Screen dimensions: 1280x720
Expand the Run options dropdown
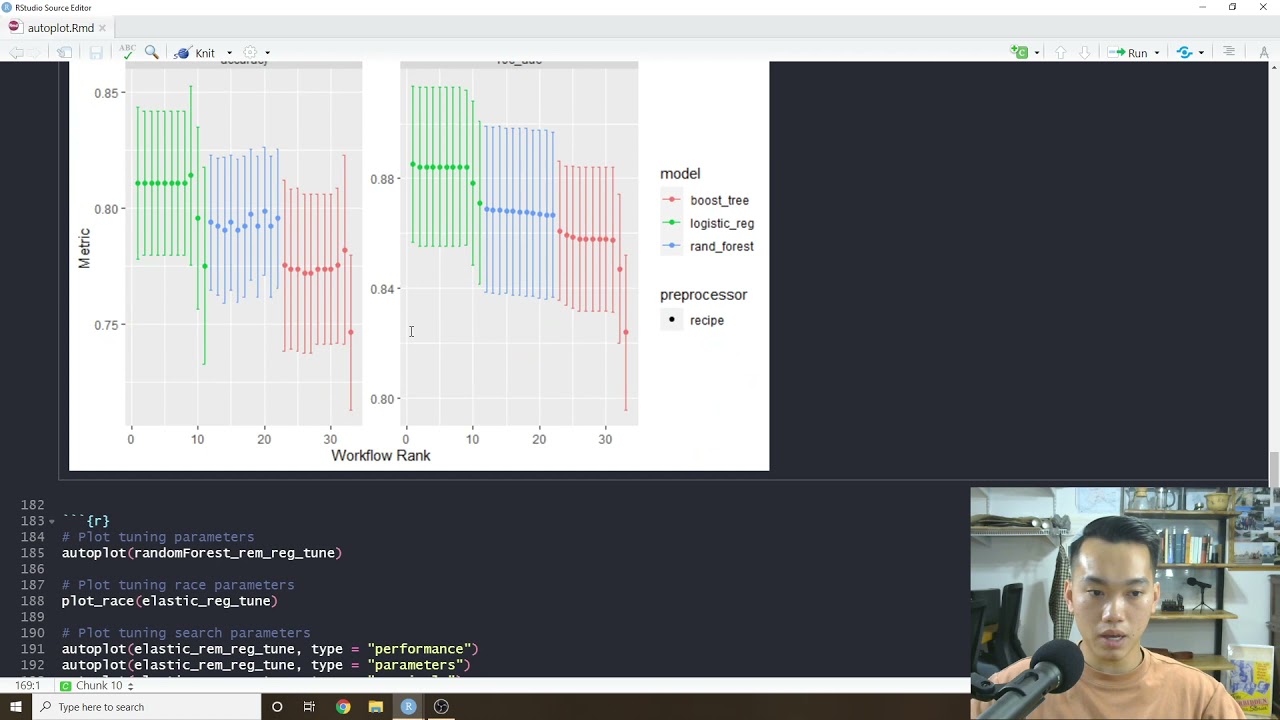[x=1157, y=52]
